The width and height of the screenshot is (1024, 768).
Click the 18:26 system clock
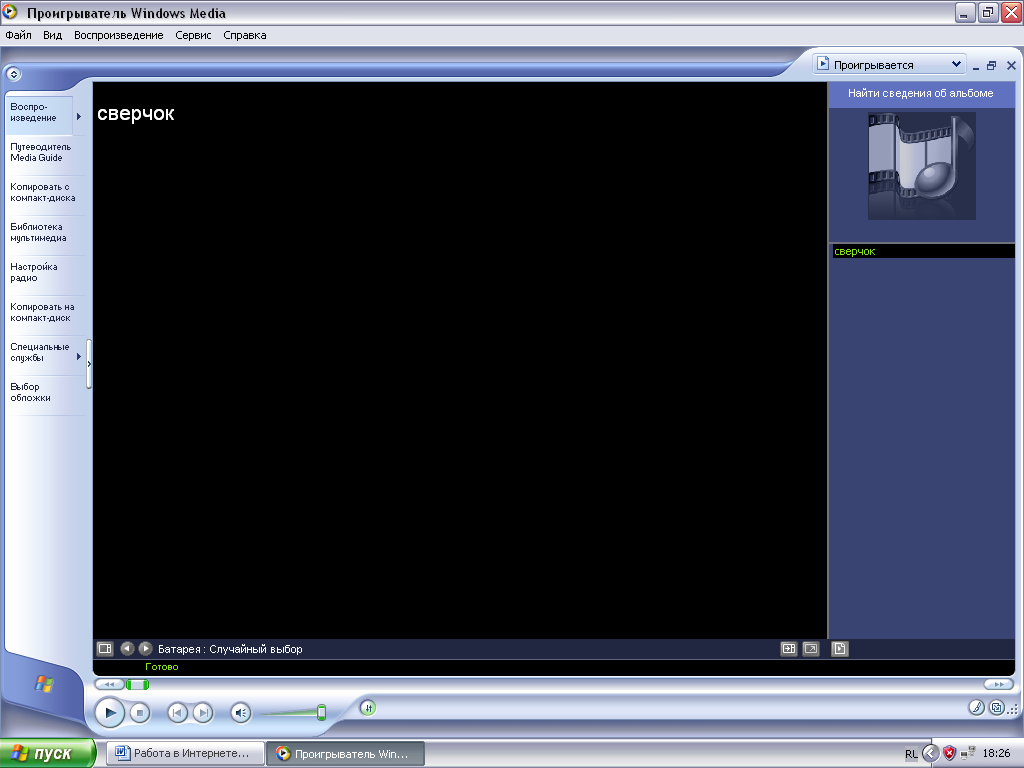996,754
